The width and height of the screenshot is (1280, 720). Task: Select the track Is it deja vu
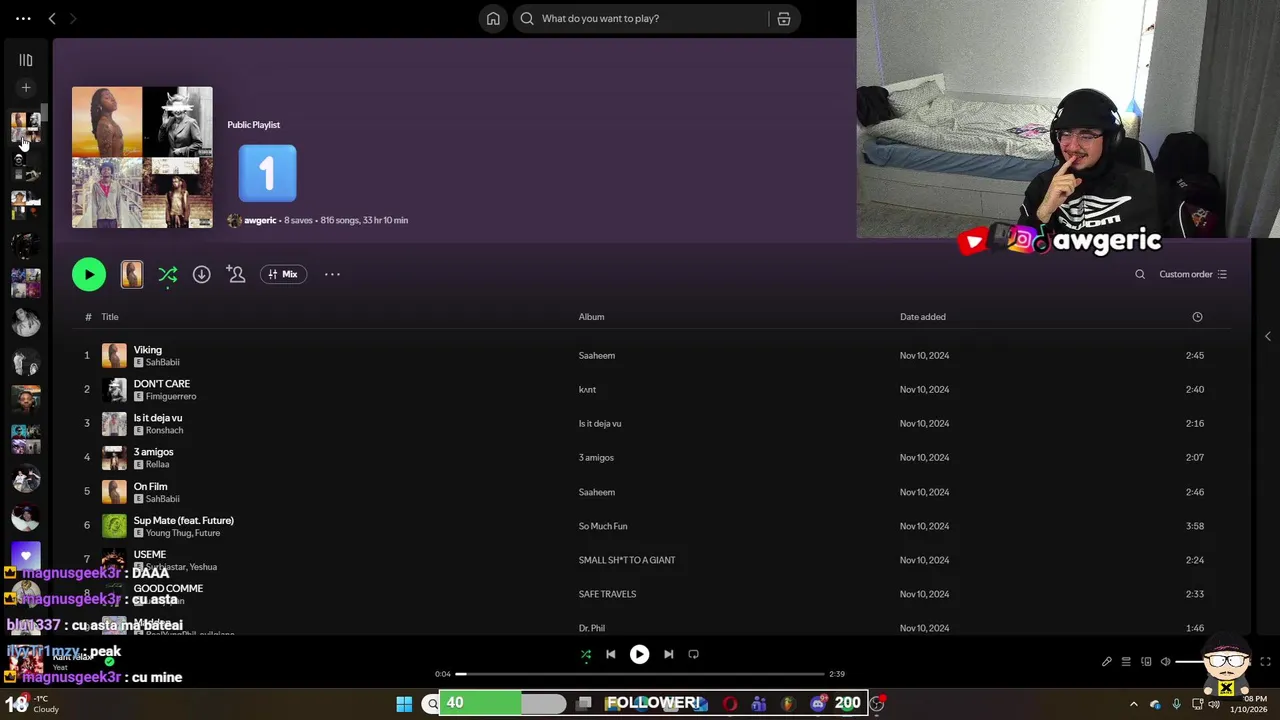158,418
